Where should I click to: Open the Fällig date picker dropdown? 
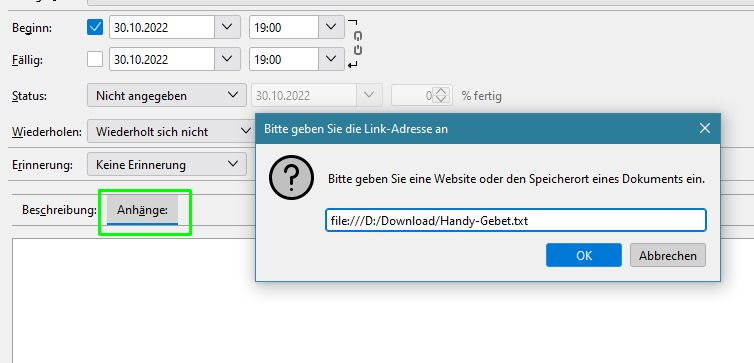pyautogui.click(x=227, y=59)
